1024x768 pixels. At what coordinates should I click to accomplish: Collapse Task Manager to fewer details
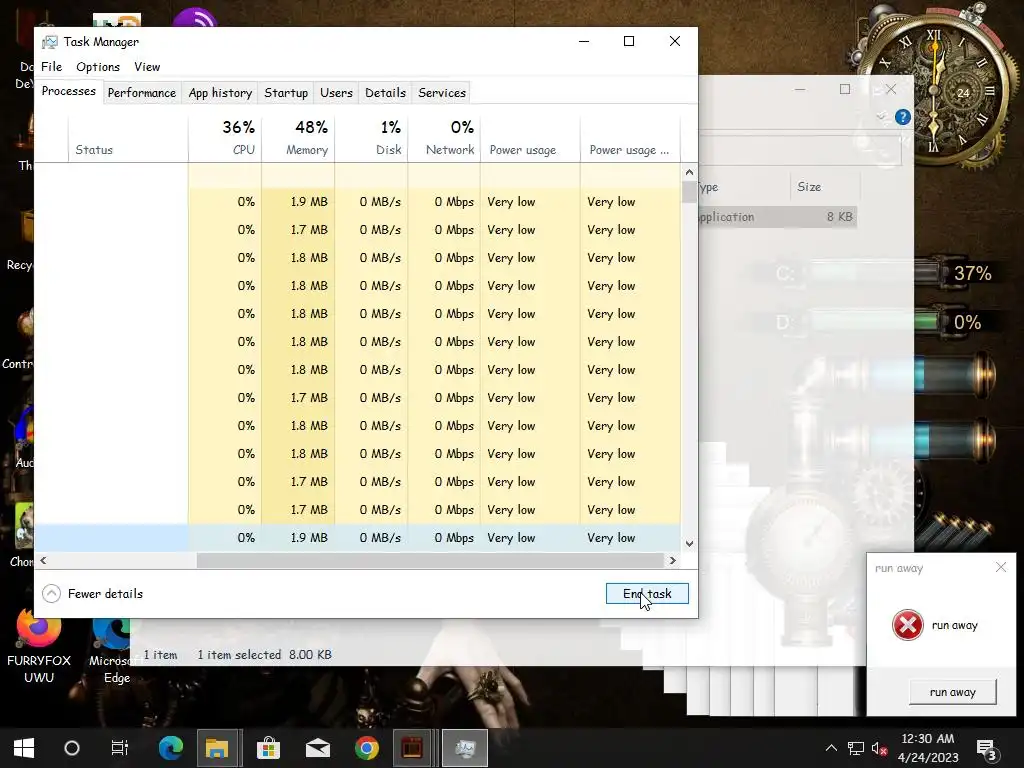click(x=92, y=593)
